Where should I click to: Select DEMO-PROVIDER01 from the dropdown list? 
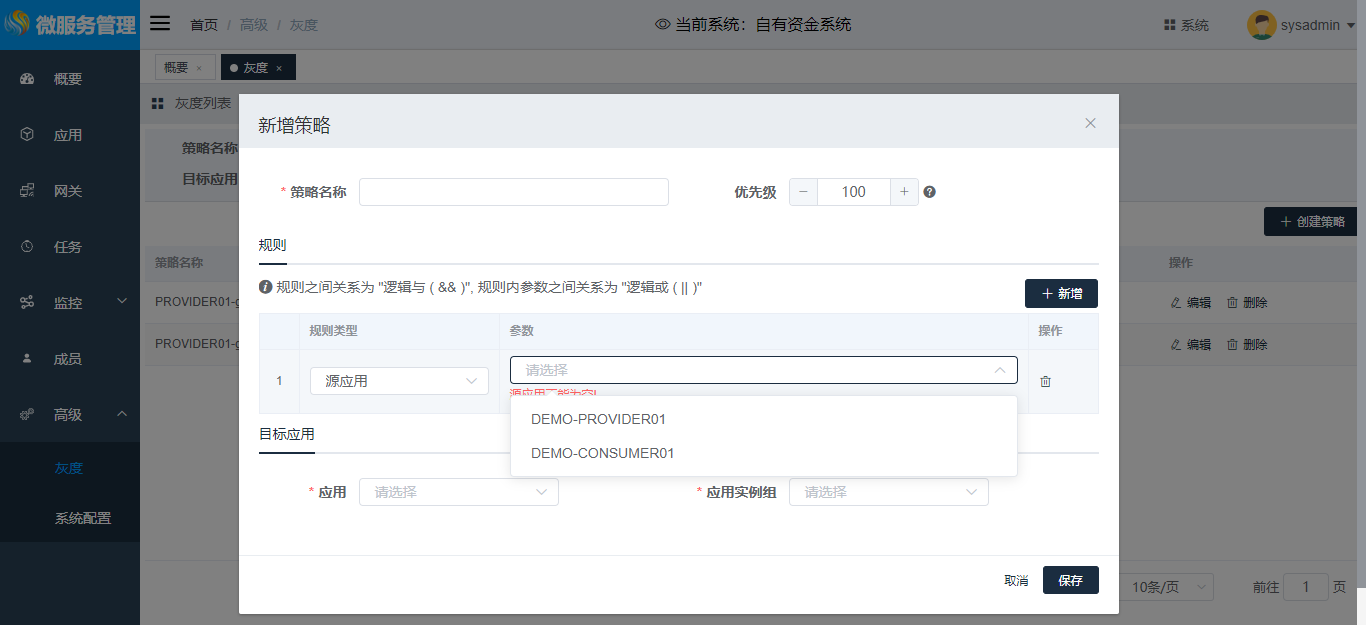pyautogui.click(x=598, y=419)
